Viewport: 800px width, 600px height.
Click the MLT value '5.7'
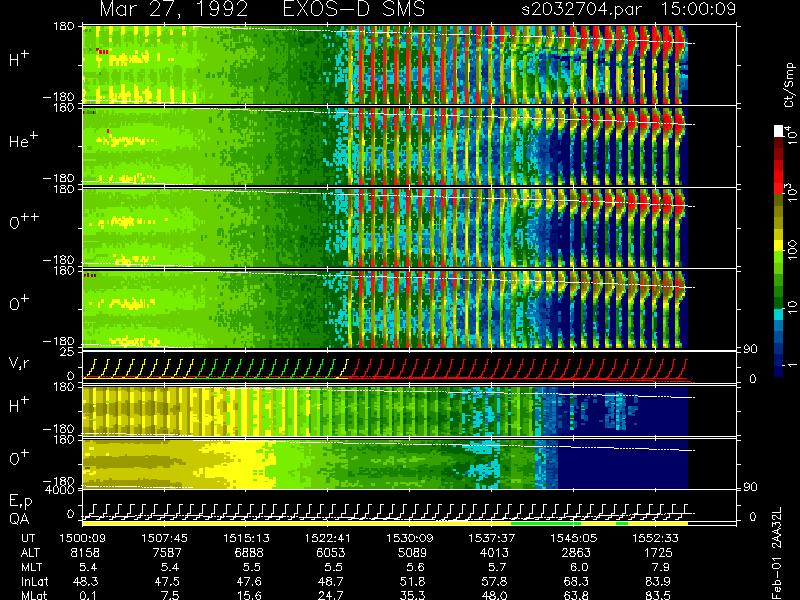click(x=497, y=567)
